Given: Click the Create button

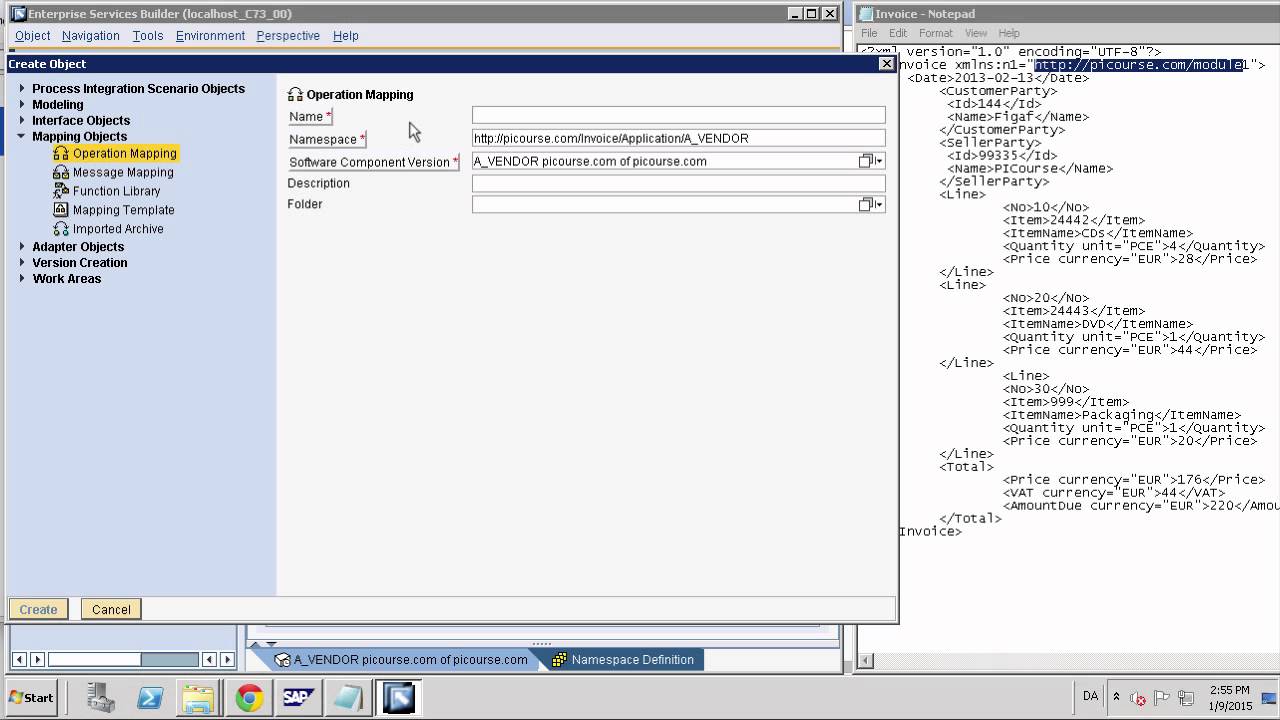Looking at the screenshot, I should tap(38, 609).
